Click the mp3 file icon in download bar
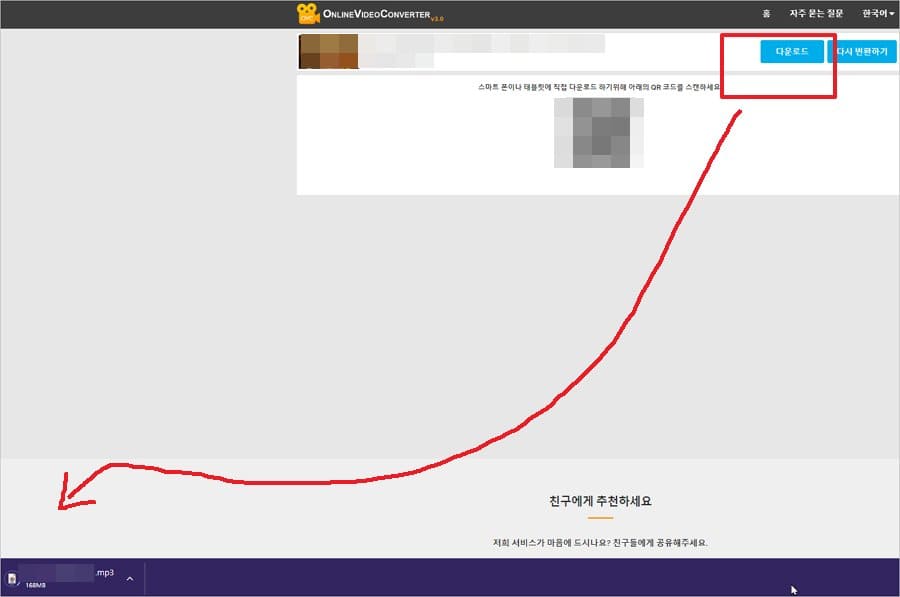This screenshot has height=597, width=900. point(12,578)
